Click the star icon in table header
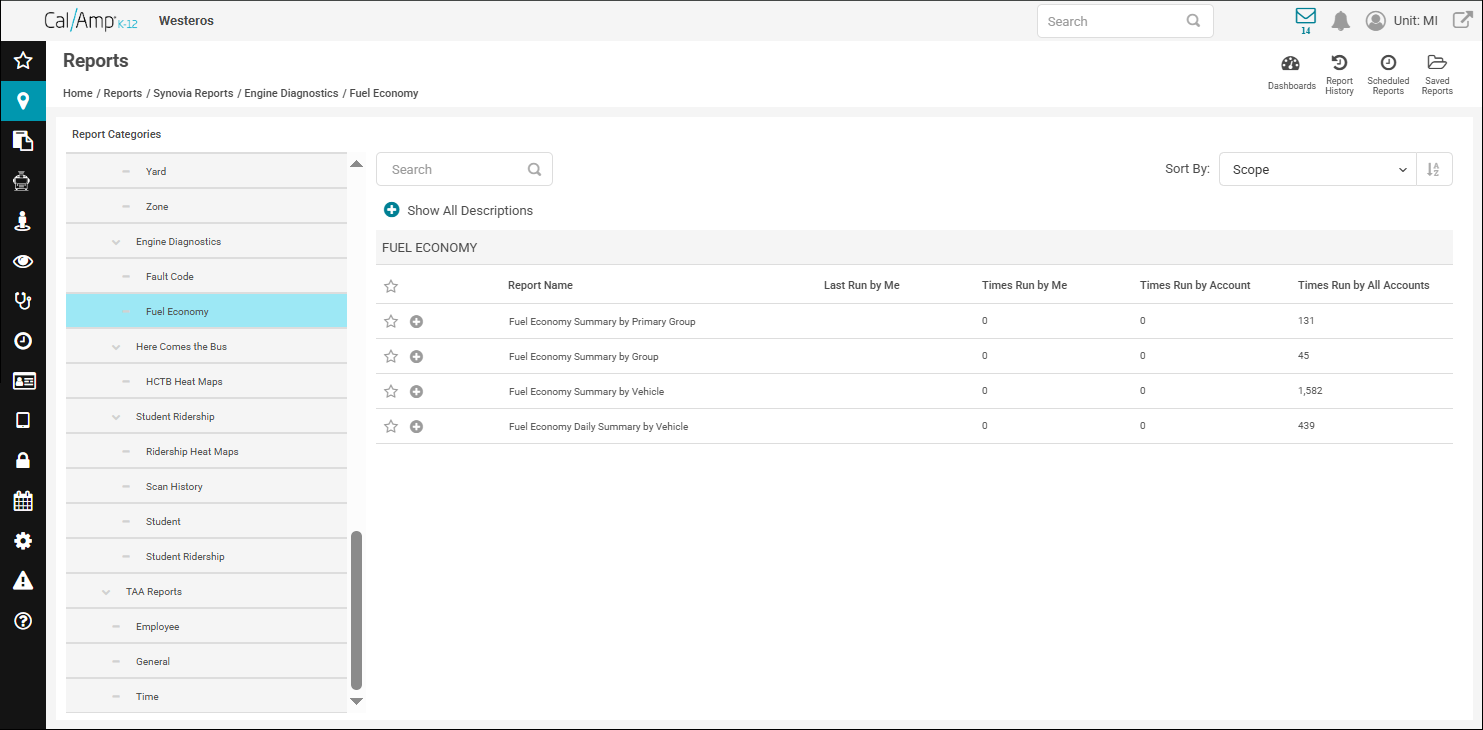Viewport: 1483px width, 730px height. coord(391,286)
